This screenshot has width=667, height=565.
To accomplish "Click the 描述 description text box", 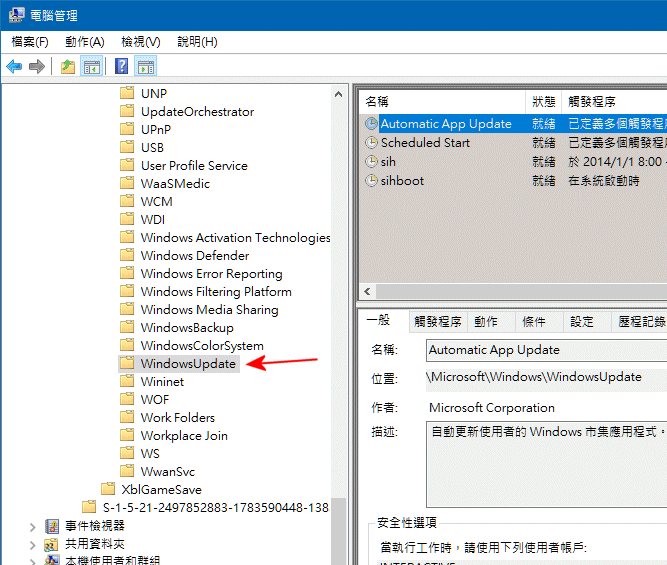I will click(x=547, y=464).
